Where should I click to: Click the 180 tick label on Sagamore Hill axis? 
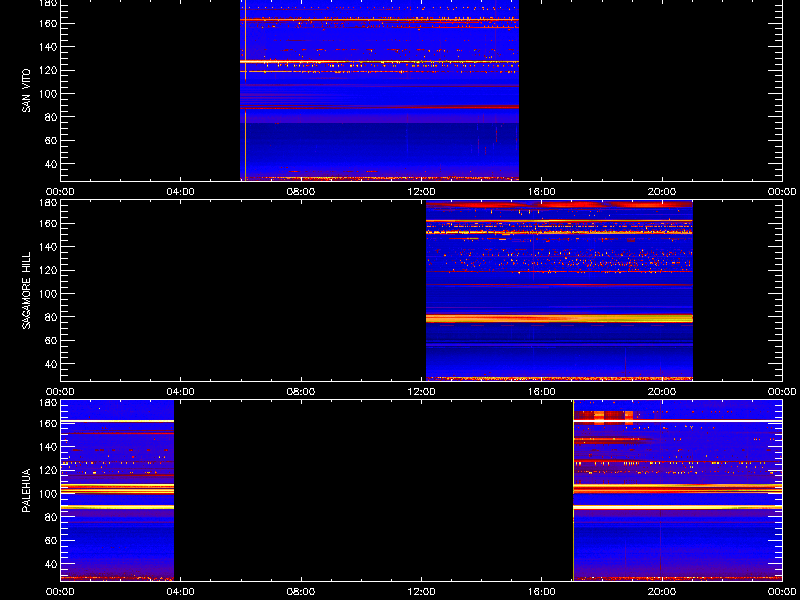click(x=47, y=203)
